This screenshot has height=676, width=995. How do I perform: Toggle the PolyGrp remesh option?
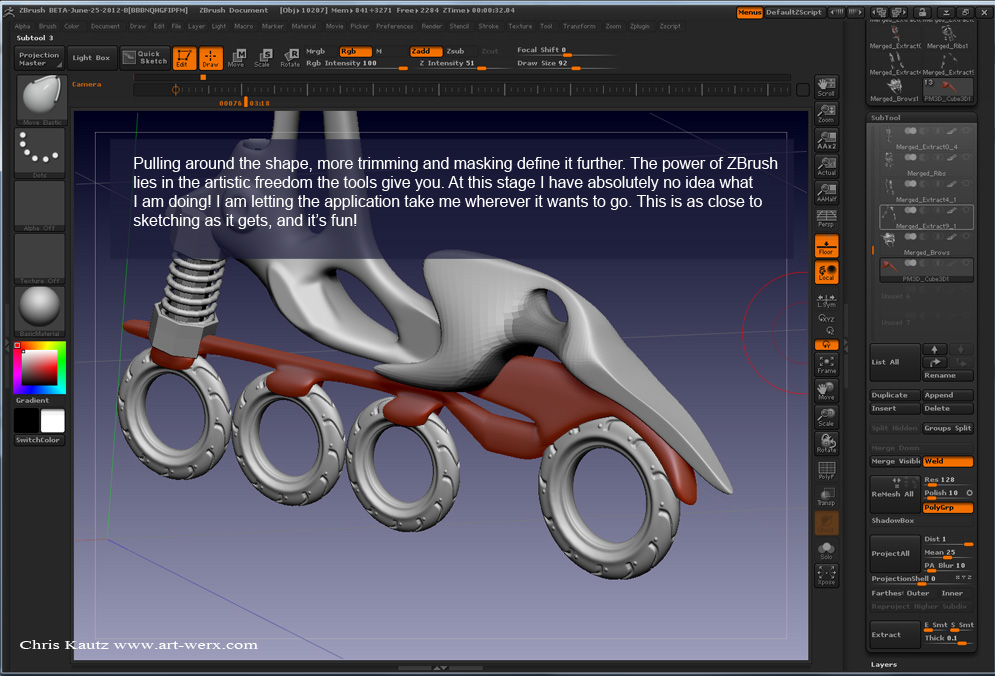[947, 508]
